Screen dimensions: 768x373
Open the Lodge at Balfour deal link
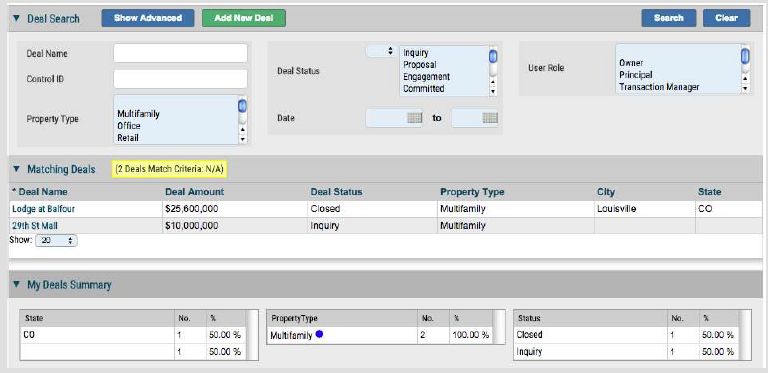point(44,209)
